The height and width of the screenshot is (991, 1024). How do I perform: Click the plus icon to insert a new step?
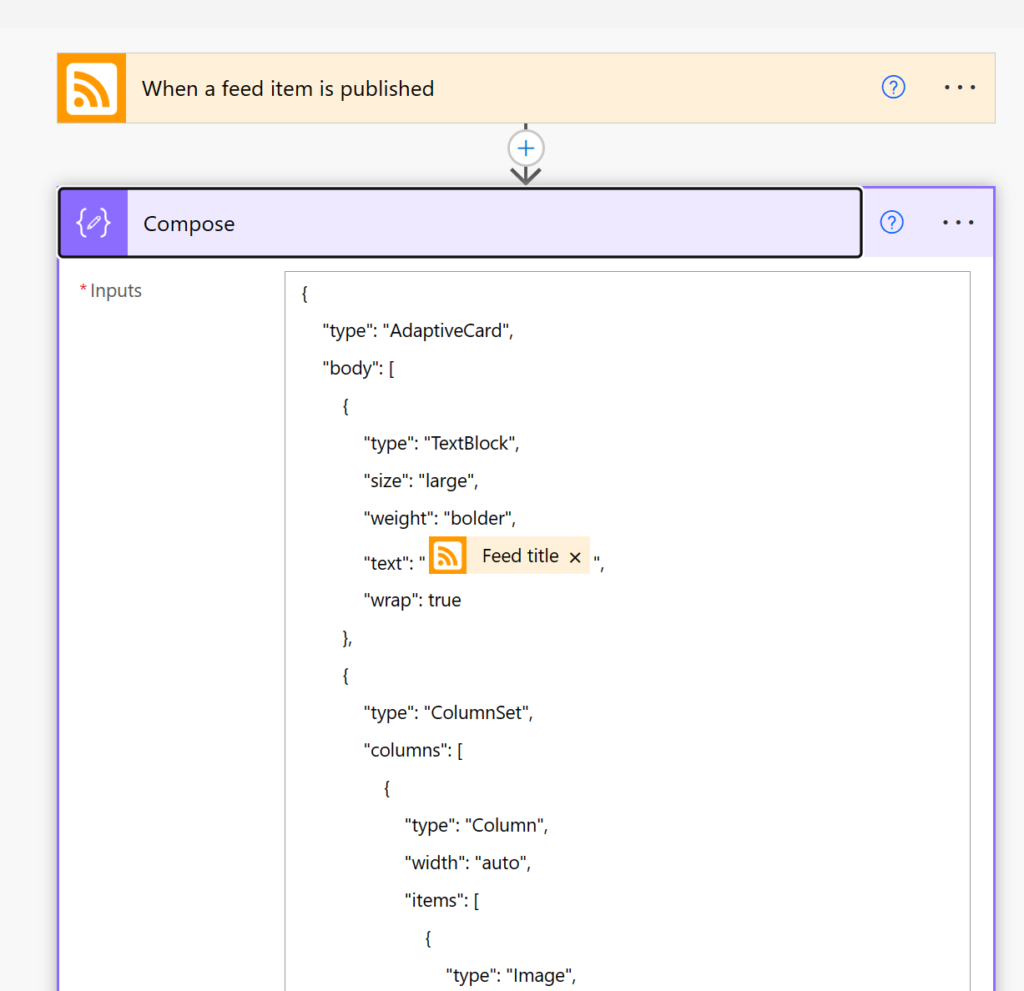pos(525,147)
